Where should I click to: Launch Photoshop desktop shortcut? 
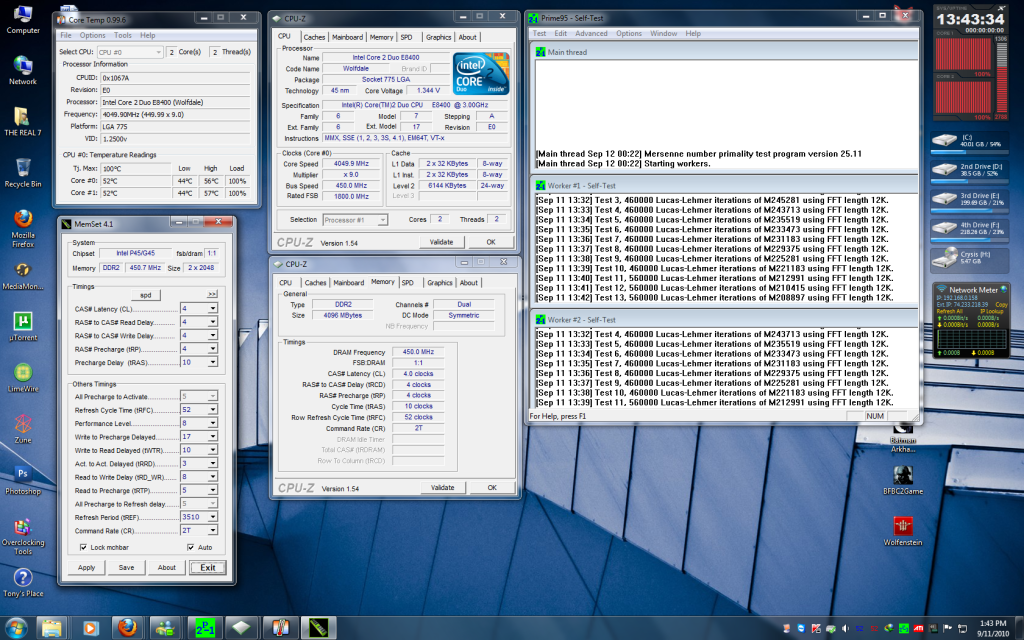(23, 480)
